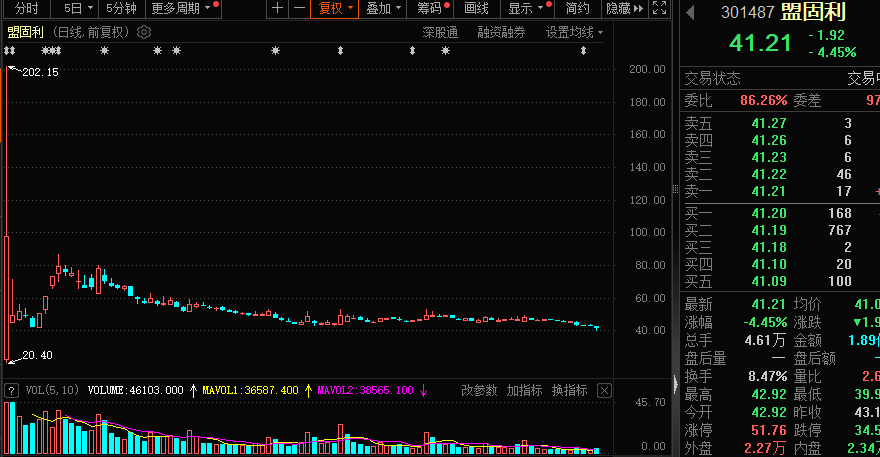Viewport: 880px width, 457px height.
Task: Click 委比 value 86.26%
Action: click(x=763, y=100)
